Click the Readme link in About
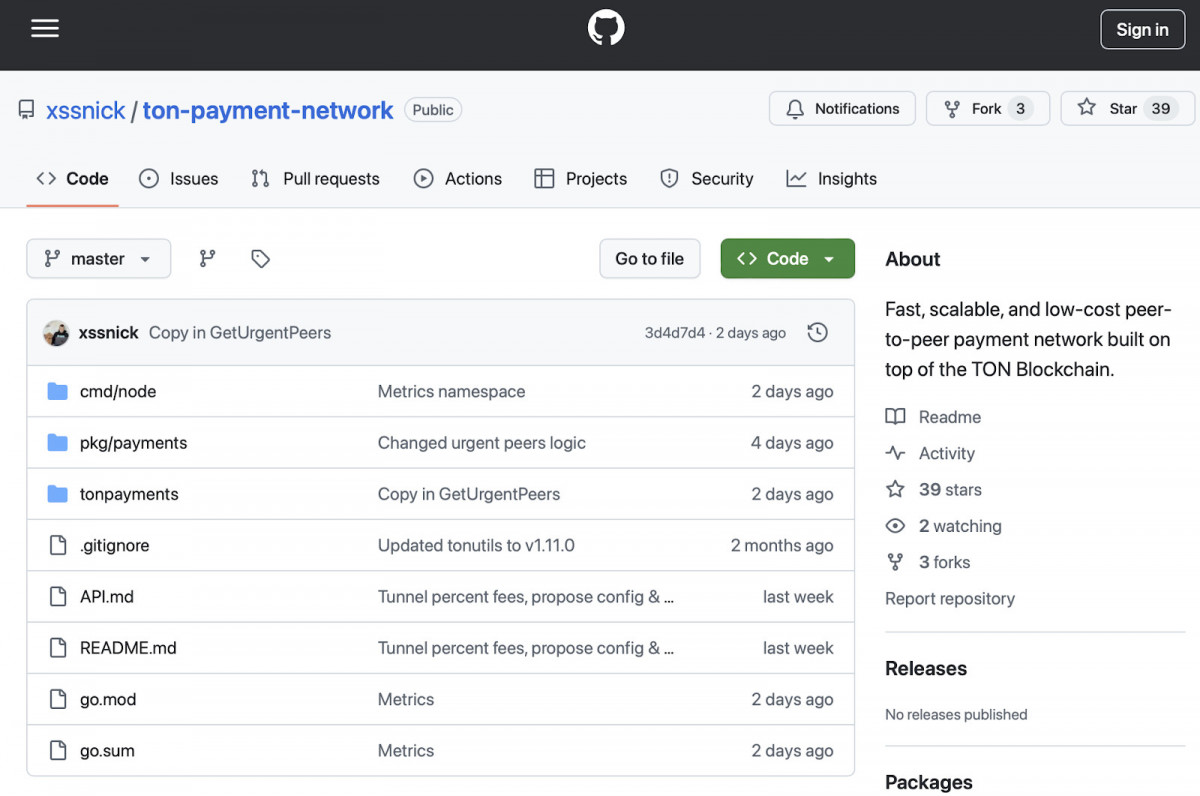The height and width of the screenshot is (796, 1200). point(950,418)
